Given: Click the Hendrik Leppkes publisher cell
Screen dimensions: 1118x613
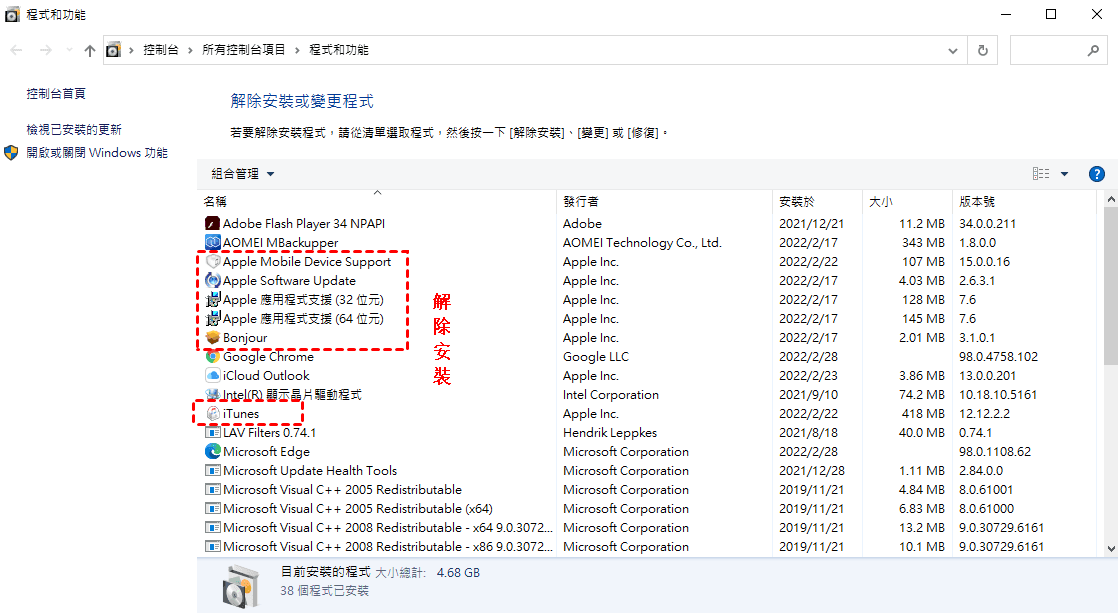Looking at the screenshot, I should pyautogui.click(x=610, y=433).
